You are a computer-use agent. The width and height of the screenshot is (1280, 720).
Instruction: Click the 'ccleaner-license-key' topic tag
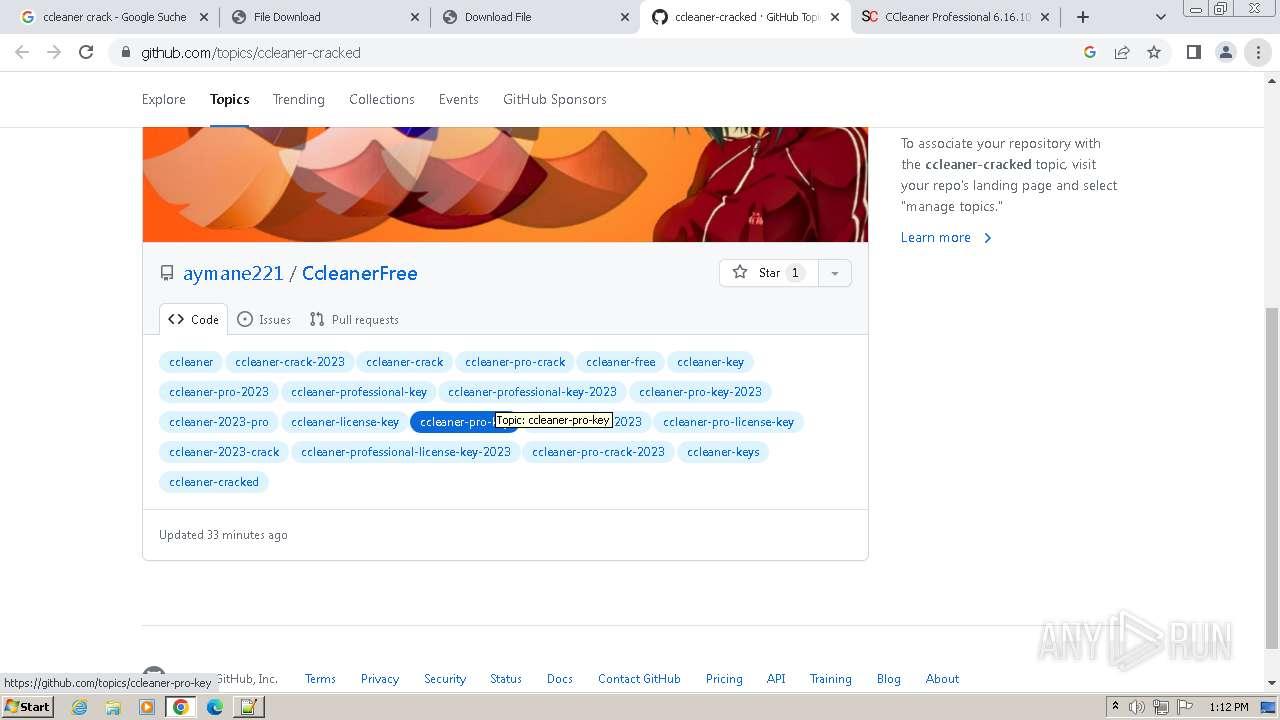click(x=345, y=422)
